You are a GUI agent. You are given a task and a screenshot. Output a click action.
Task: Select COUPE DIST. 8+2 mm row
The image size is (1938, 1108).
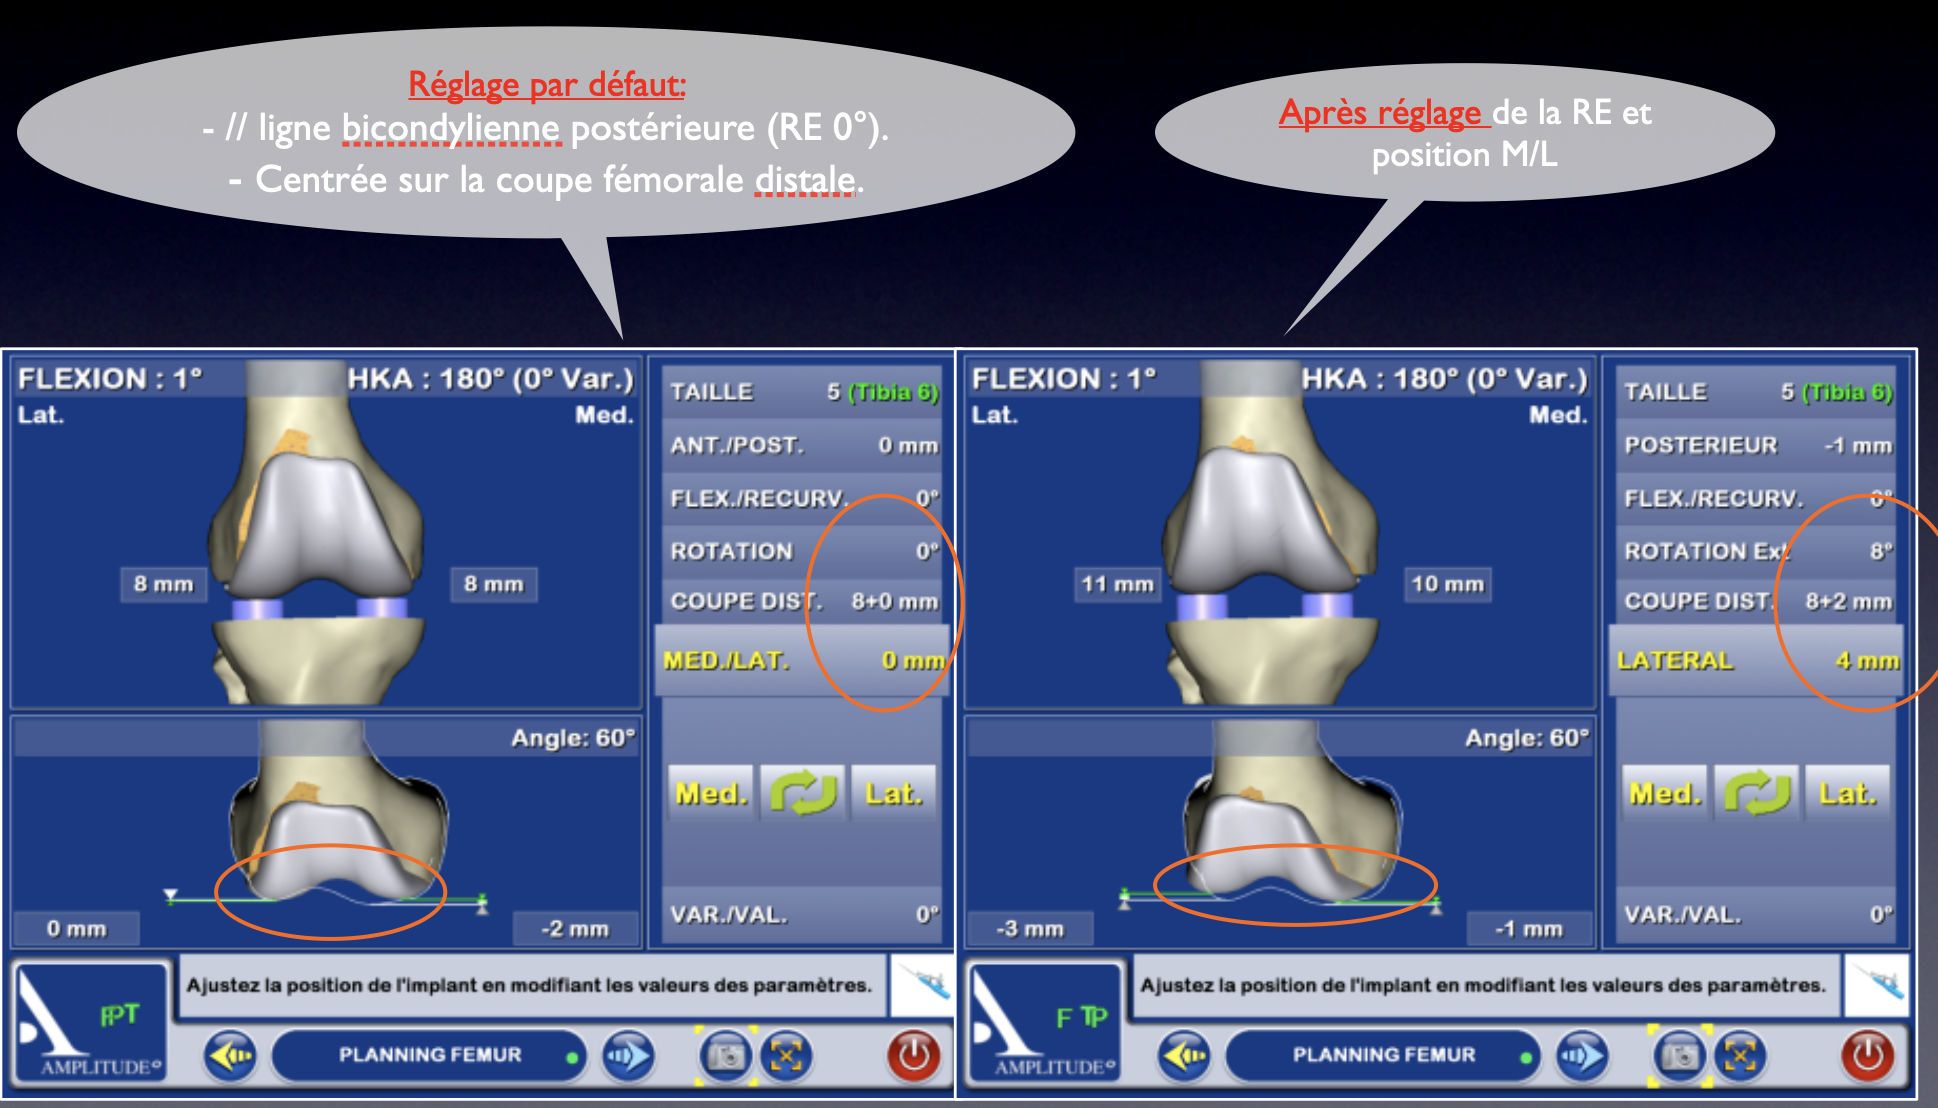[1757, 601]
